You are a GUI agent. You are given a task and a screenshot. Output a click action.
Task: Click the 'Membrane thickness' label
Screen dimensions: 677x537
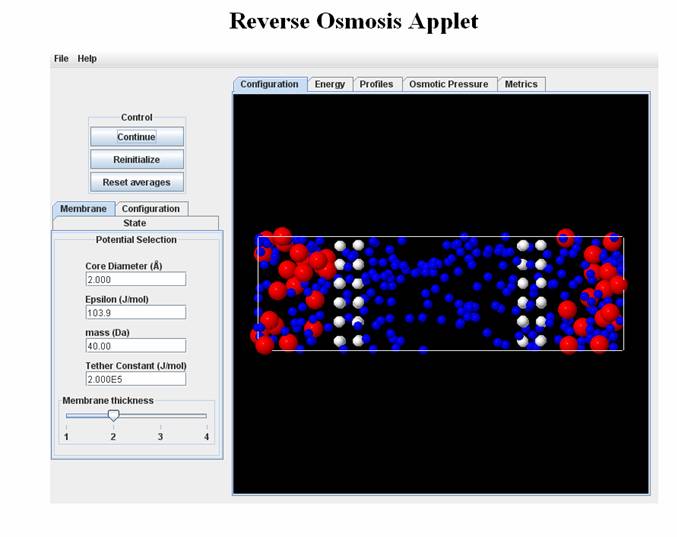108,401
